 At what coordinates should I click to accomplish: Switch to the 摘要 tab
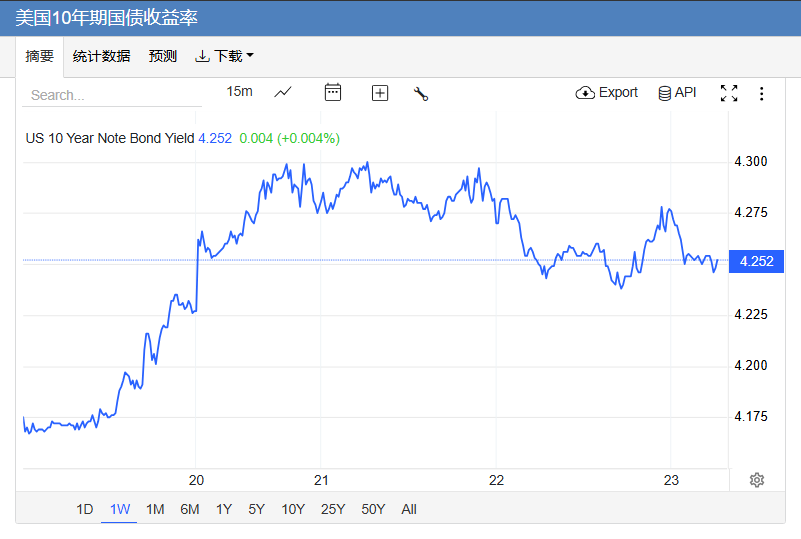point(39,56)
